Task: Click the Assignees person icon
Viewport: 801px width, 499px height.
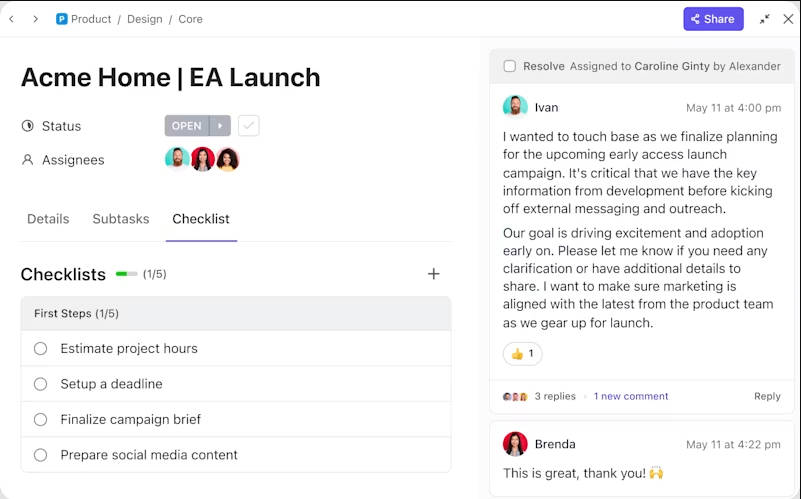Action: click(28, 160)
